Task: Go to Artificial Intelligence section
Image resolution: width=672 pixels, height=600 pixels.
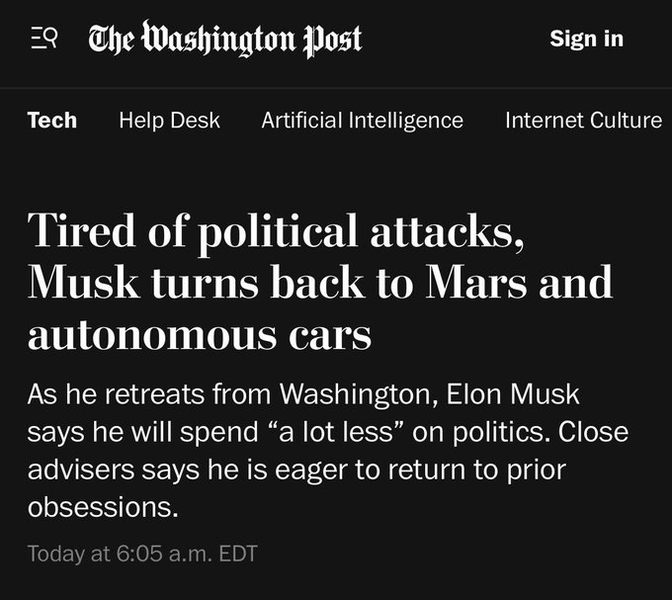Action: (362, 120)
